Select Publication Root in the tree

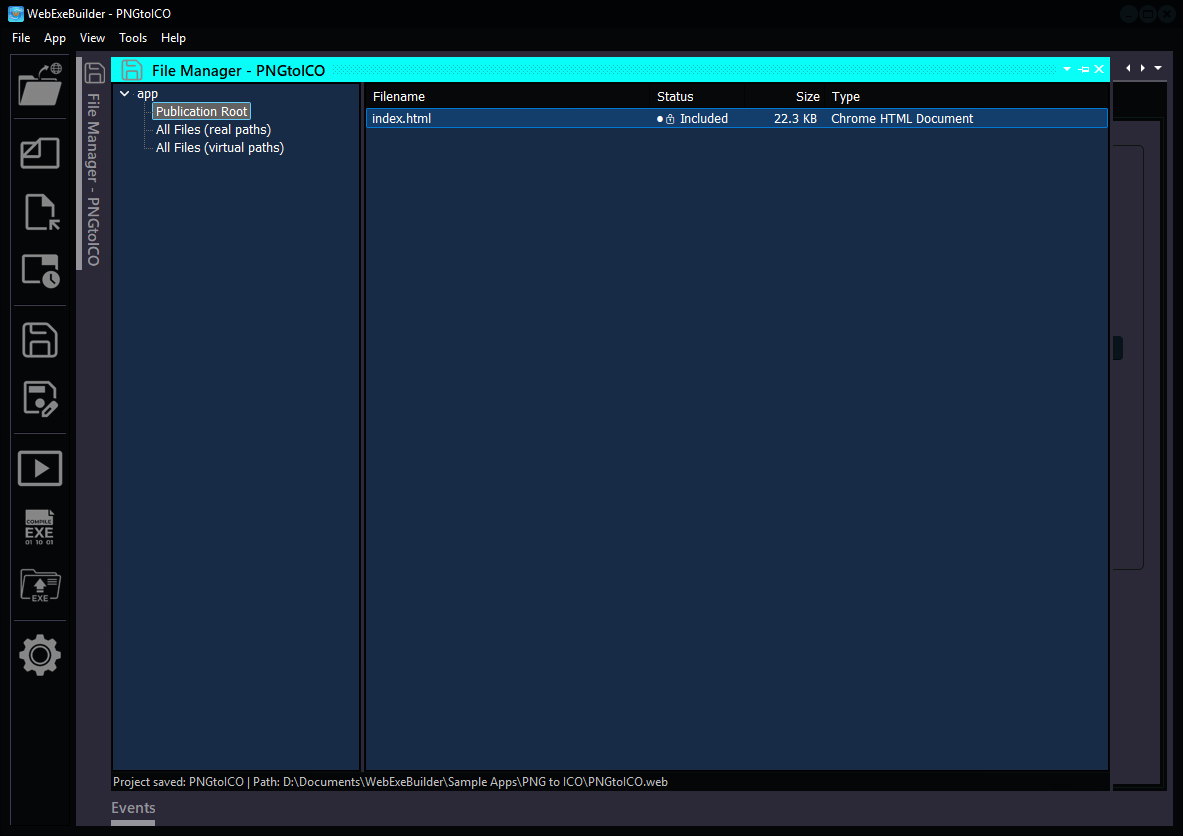point(200,111)
